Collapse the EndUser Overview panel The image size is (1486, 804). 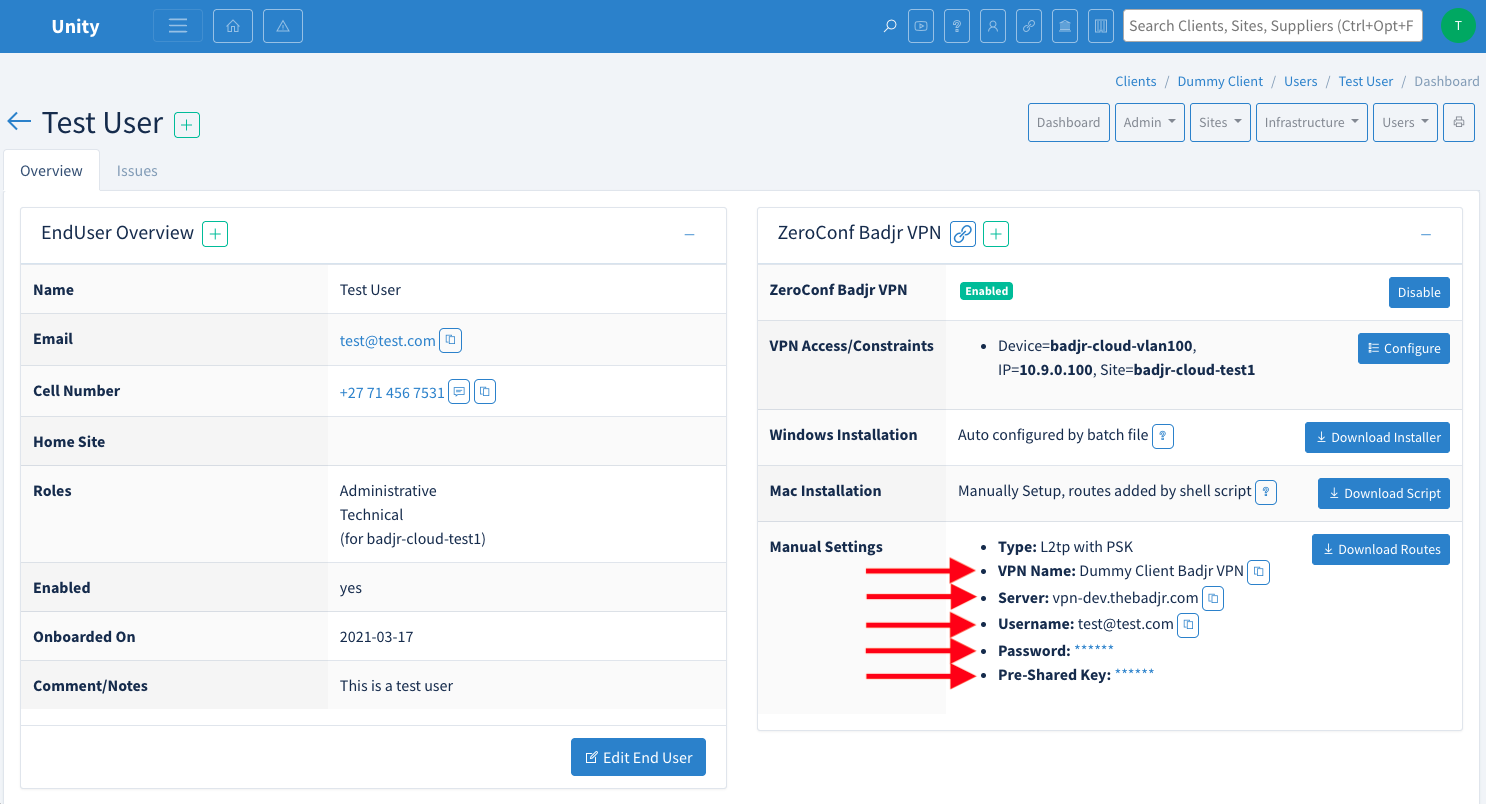689,234
